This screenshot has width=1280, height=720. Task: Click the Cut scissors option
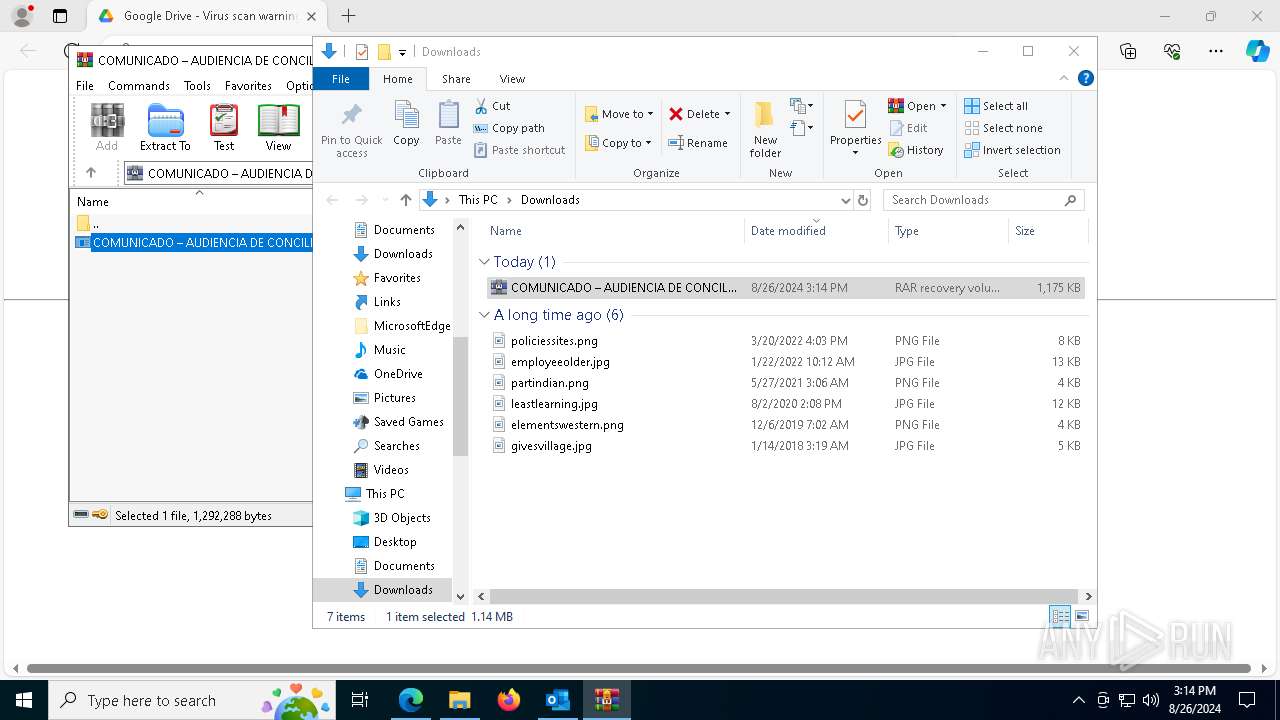point(492,106)
